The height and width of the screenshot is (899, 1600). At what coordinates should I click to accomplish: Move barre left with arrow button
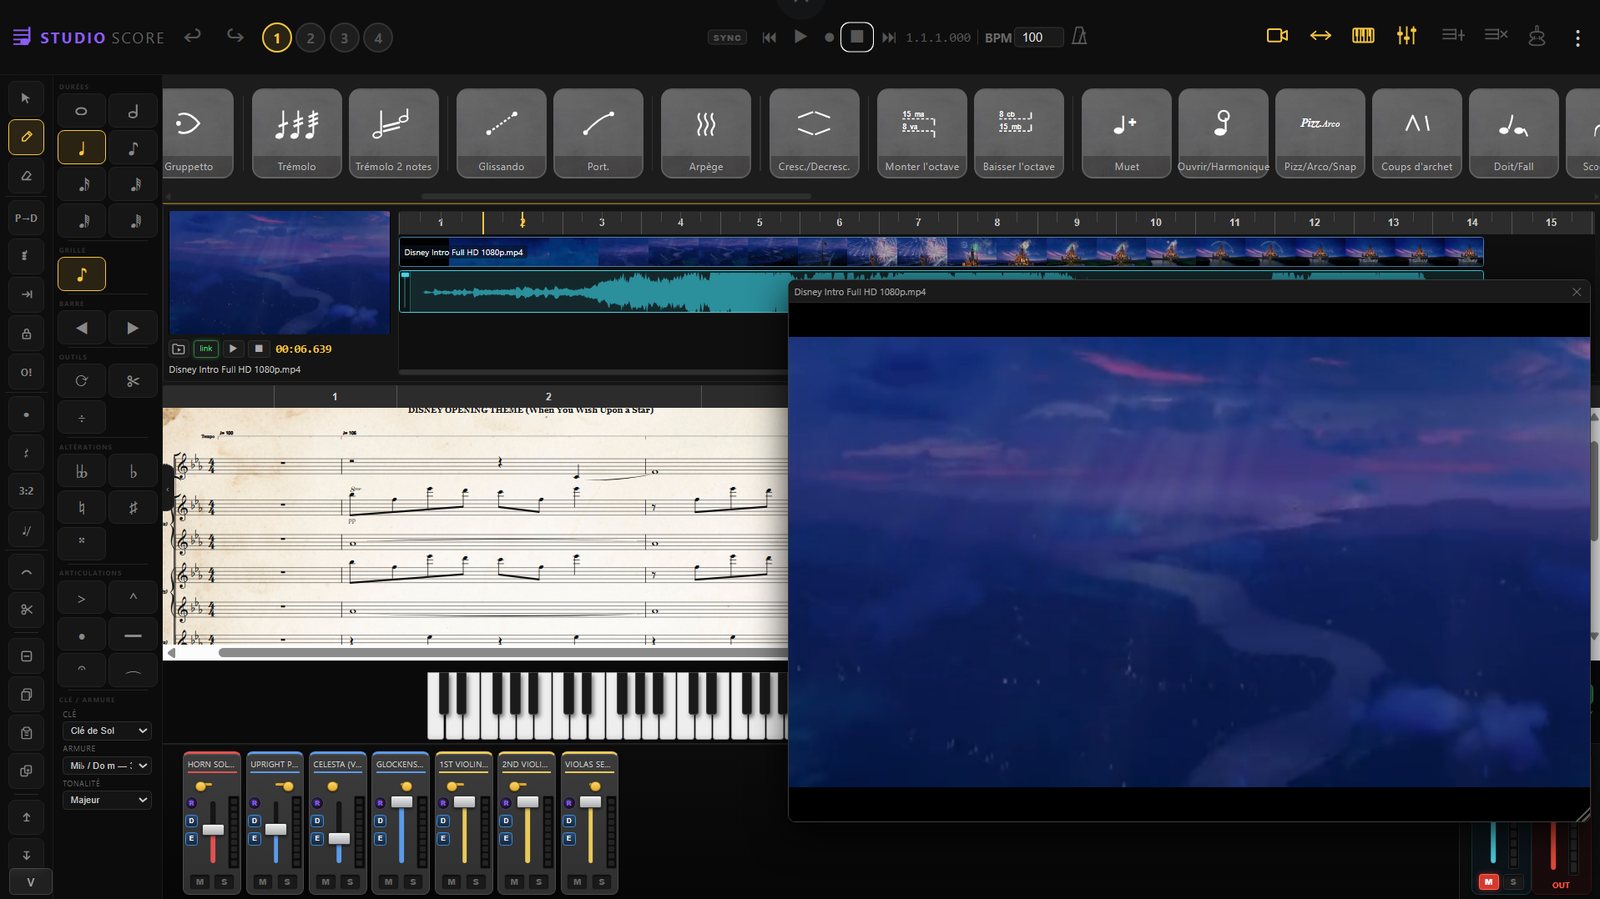click(82, 328)
